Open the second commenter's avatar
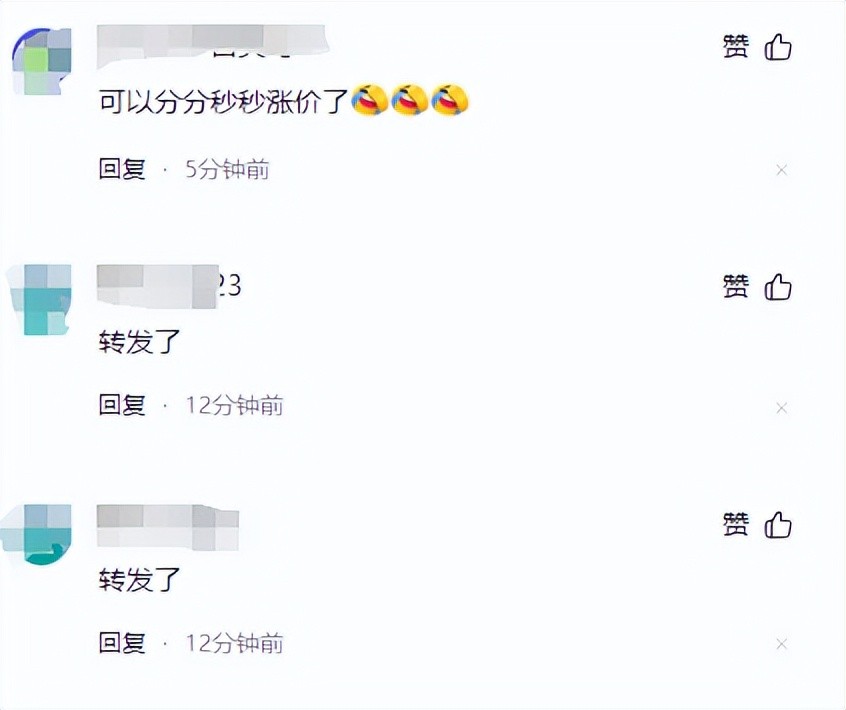The height and width of the screenshot is (710, 846). click(39, 299)
